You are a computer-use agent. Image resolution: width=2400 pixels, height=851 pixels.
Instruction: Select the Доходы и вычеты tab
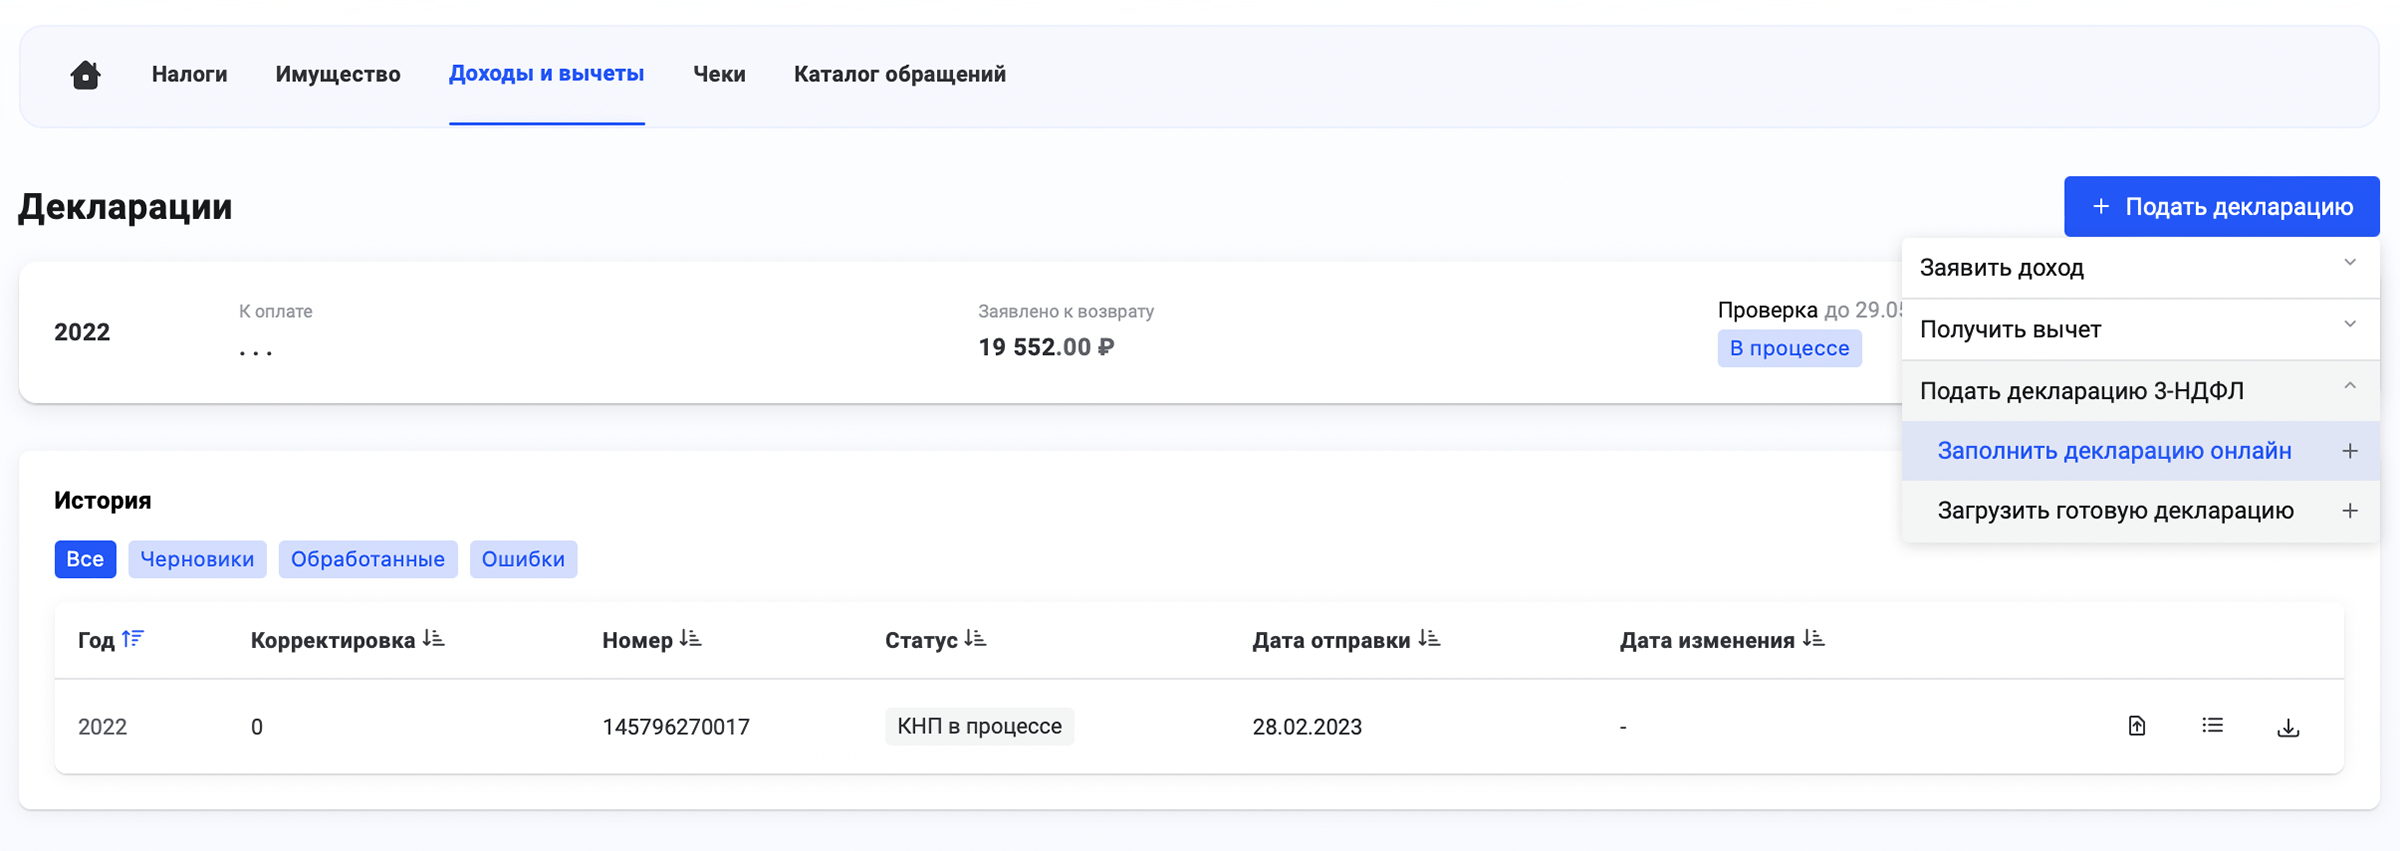pyautogui.click(x=547, y=74)
